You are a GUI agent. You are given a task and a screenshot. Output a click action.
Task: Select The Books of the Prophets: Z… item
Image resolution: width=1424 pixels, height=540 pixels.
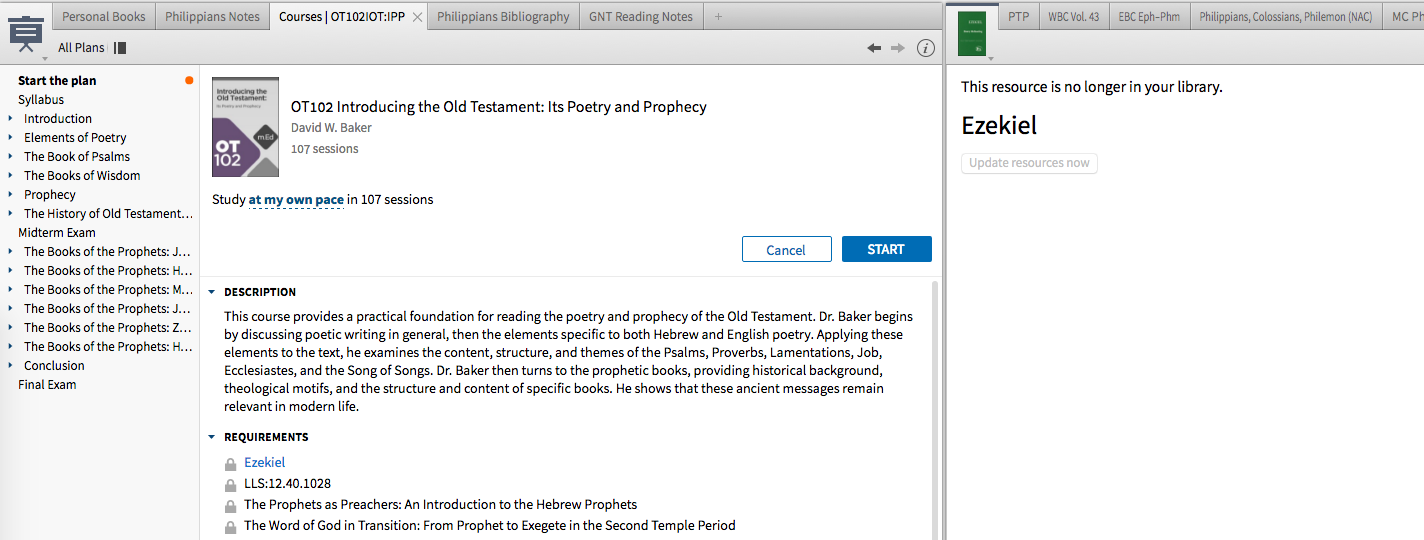(x=108, y=328)
